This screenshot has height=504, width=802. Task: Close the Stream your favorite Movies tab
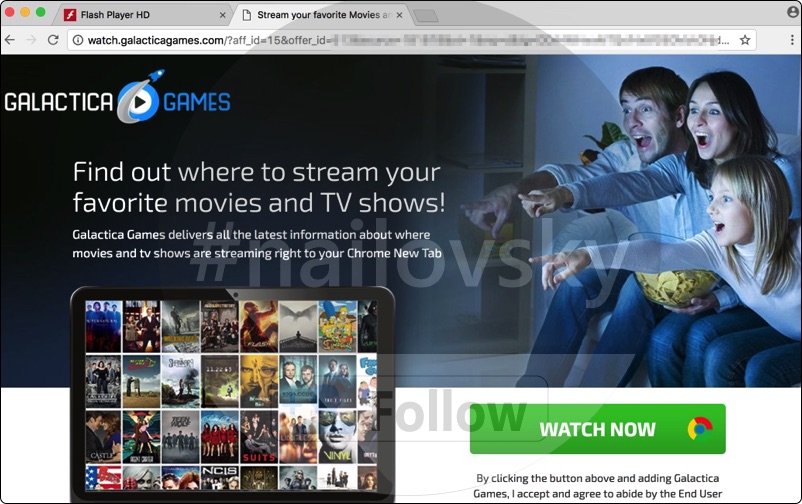[399, 15]
